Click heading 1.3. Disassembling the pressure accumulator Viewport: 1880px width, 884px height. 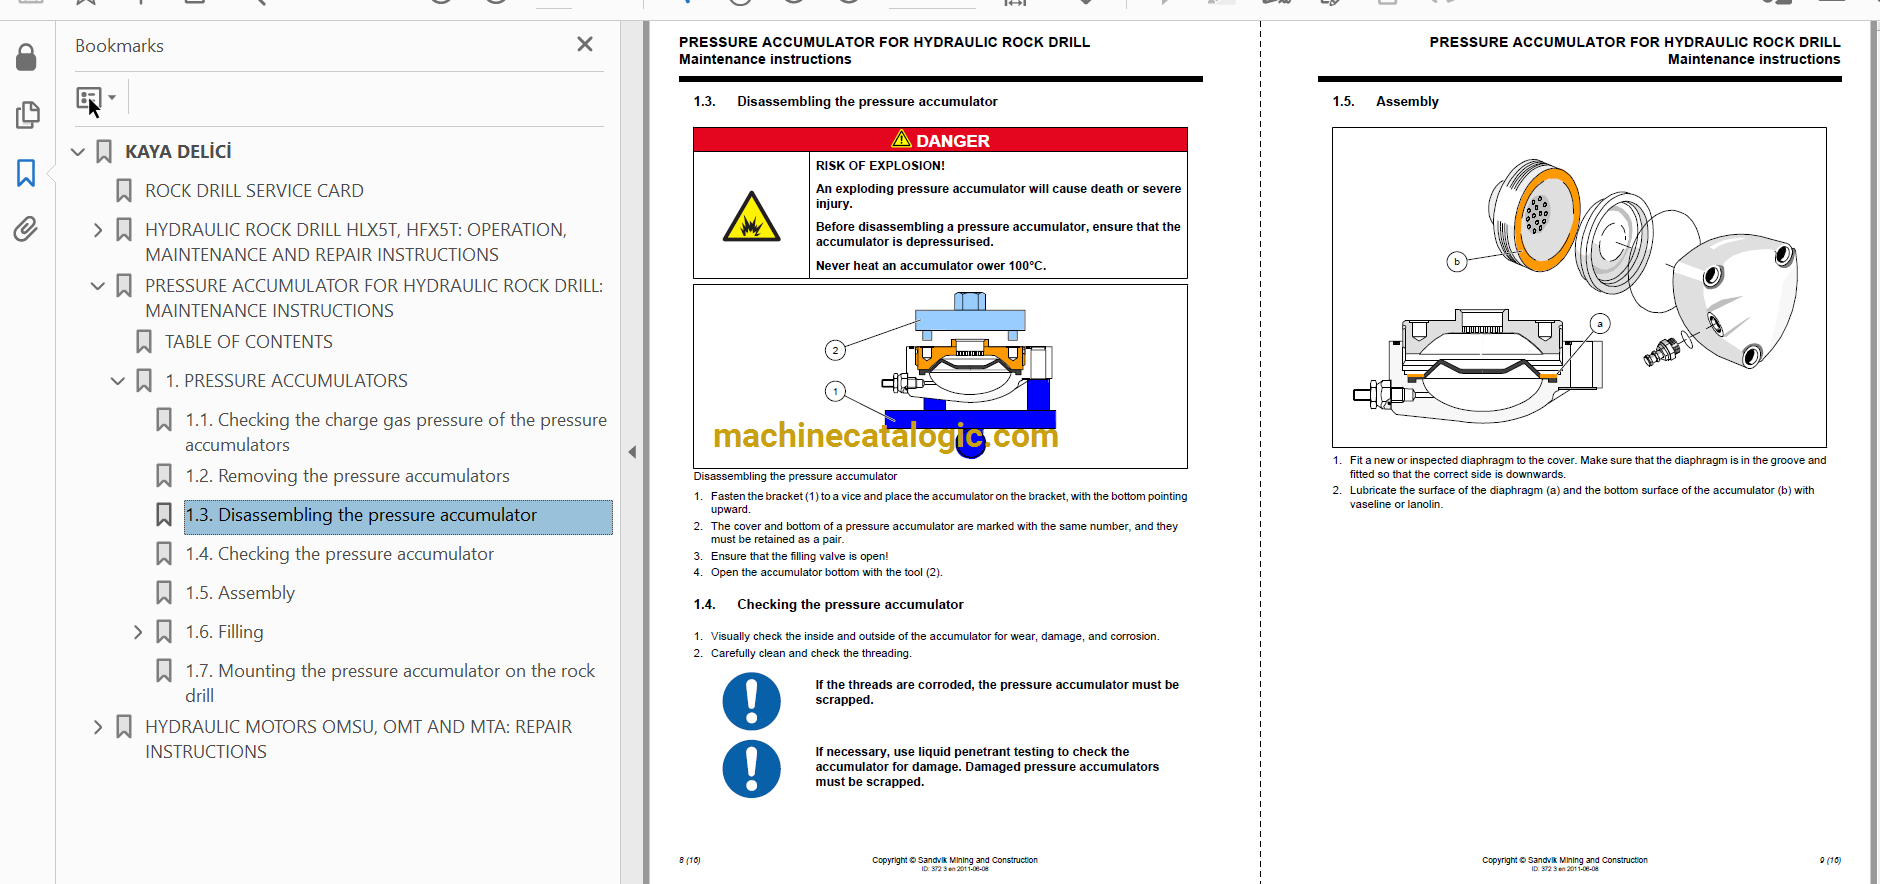tap(845, 102)
